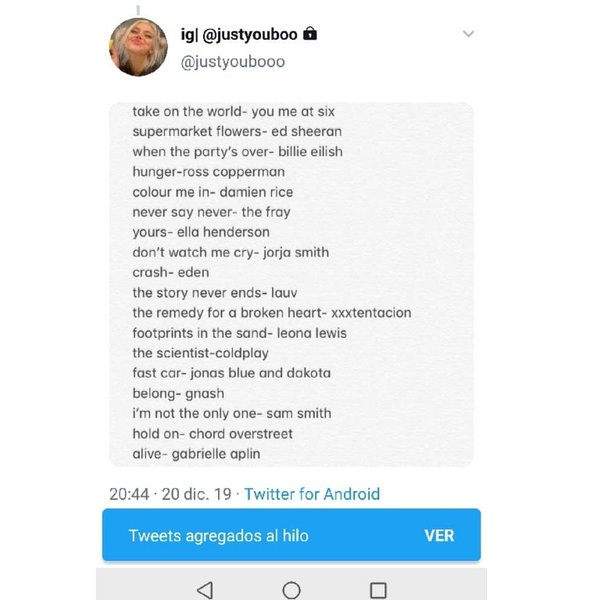600x600 pixels.
Task: Open the tweet options chevron menu
Action: [467, 34]
